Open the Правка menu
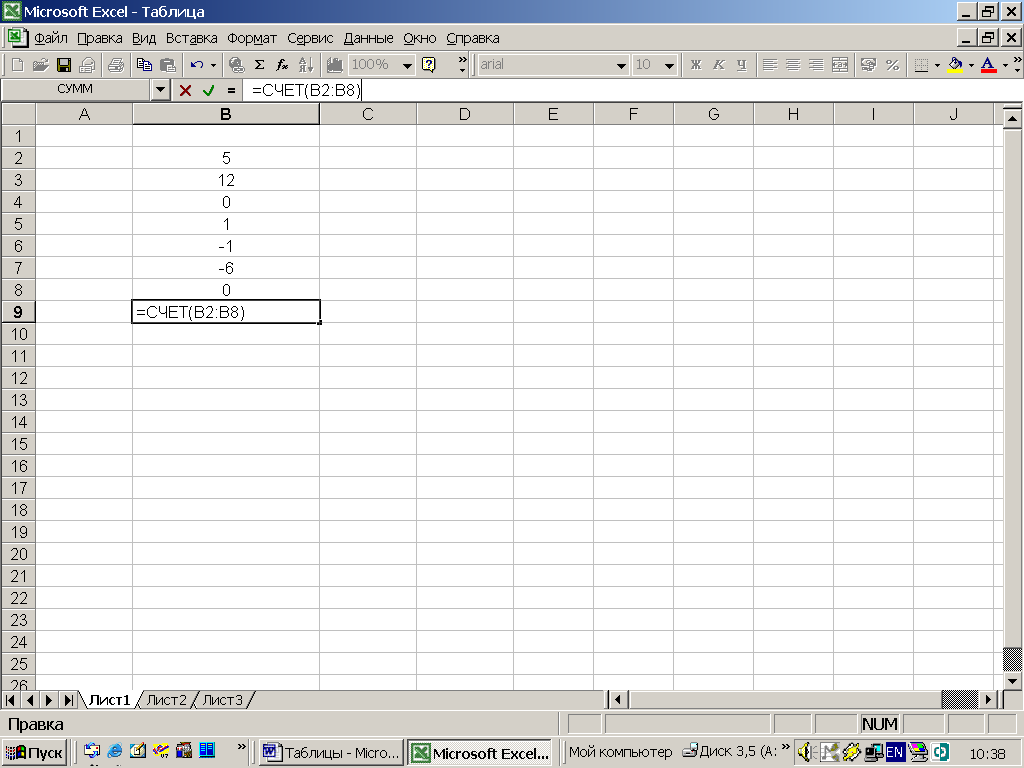 (x=99, y=39)
